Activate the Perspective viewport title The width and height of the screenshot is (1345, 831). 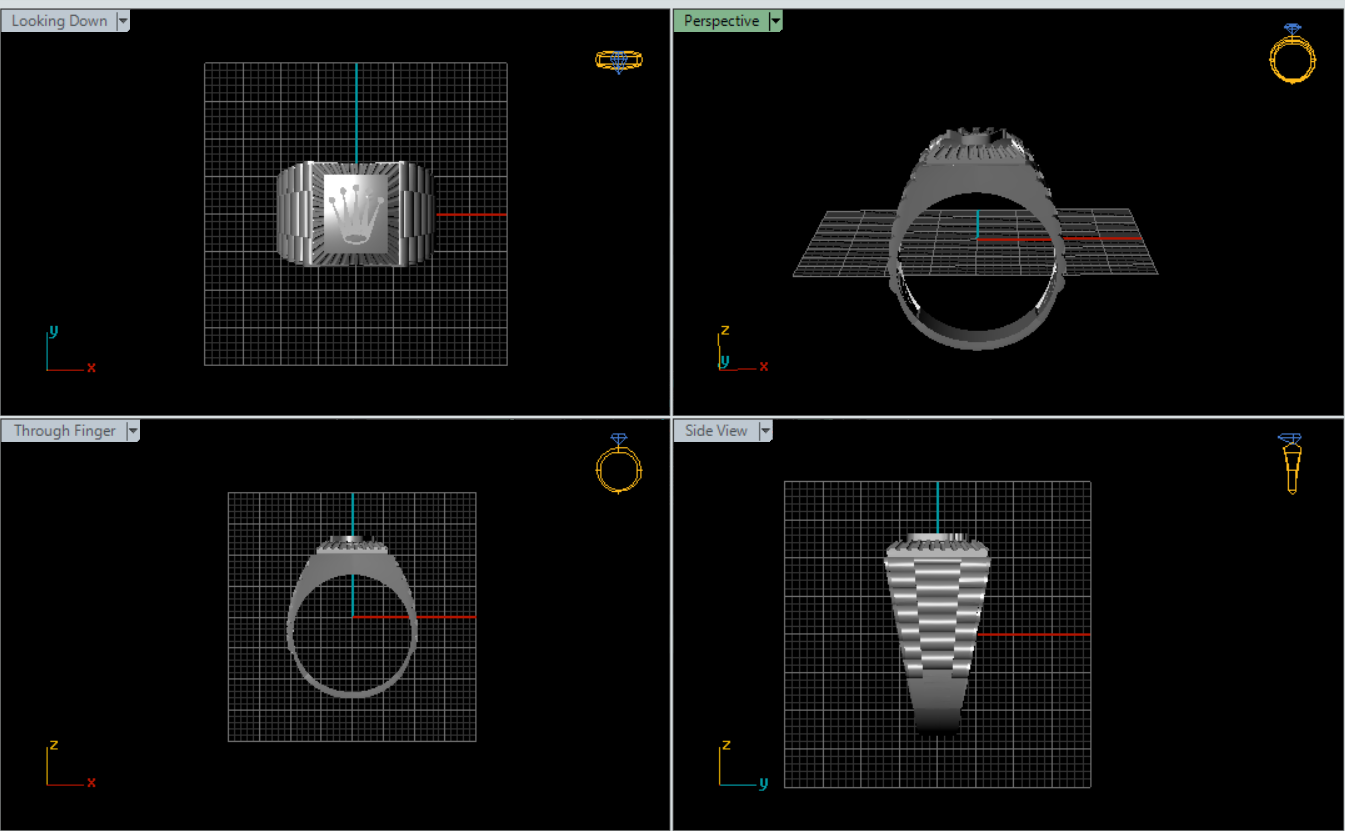coord(721,21)
